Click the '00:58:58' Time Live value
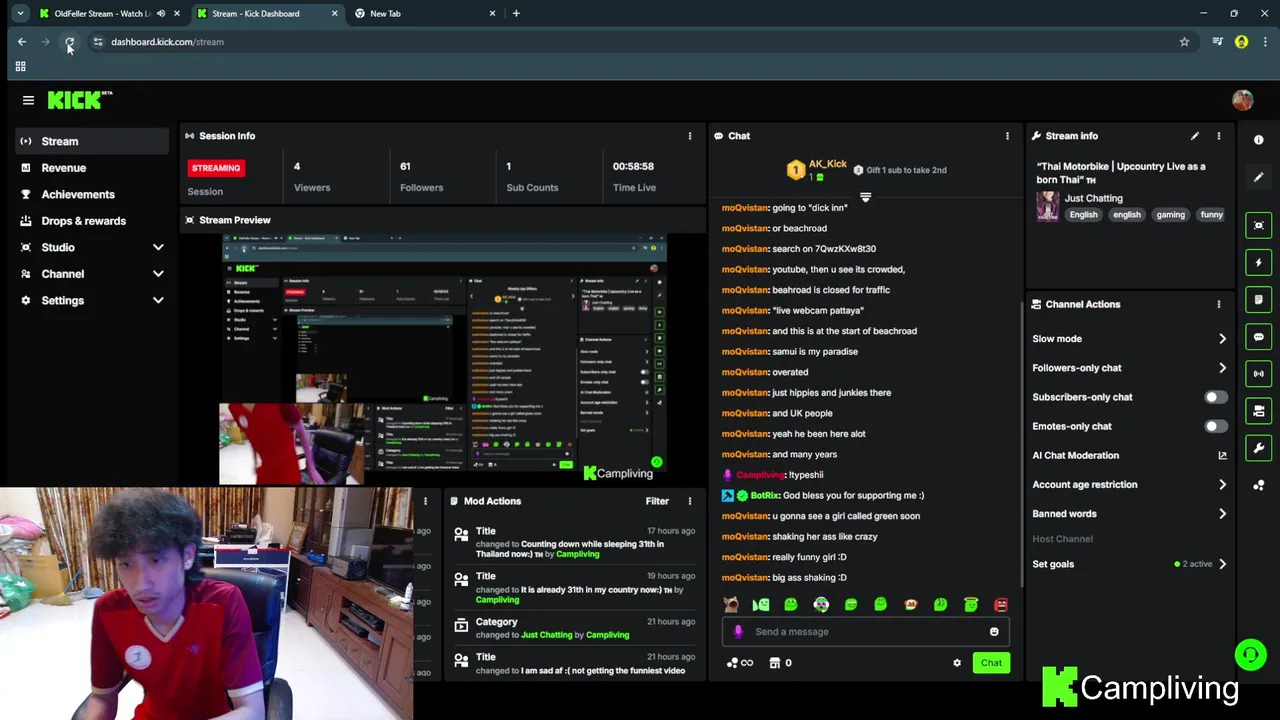Image resolution: width=1280 pixels, height=720 pixels. click(633, 167)
